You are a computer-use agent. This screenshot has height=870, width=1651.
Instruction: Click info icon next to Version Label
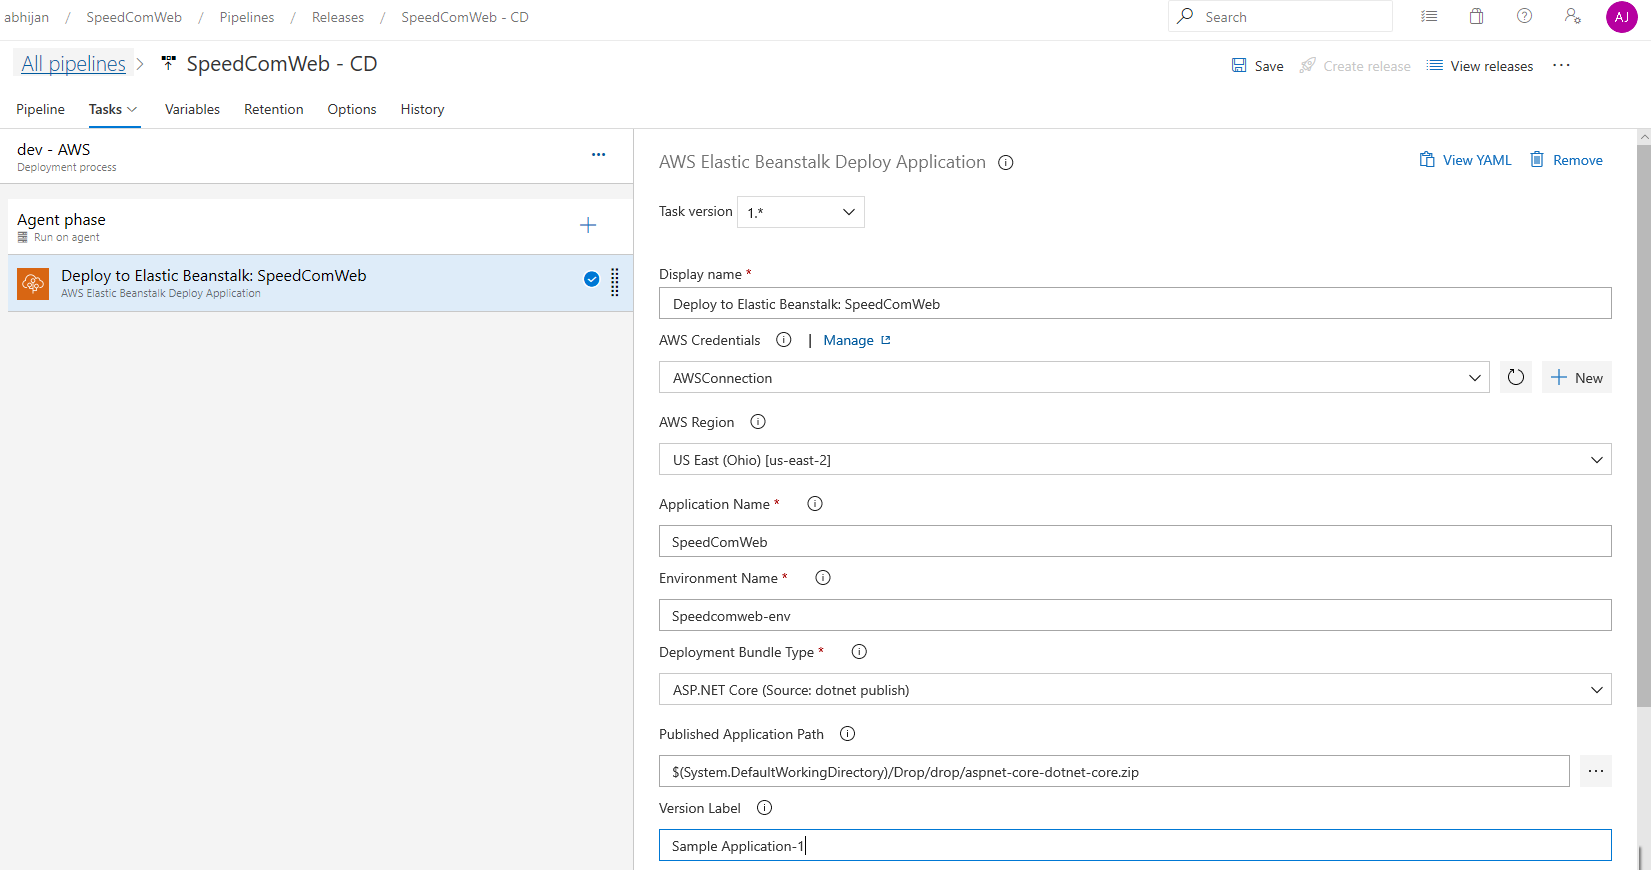pyautogui.click(x=764, y=808)
